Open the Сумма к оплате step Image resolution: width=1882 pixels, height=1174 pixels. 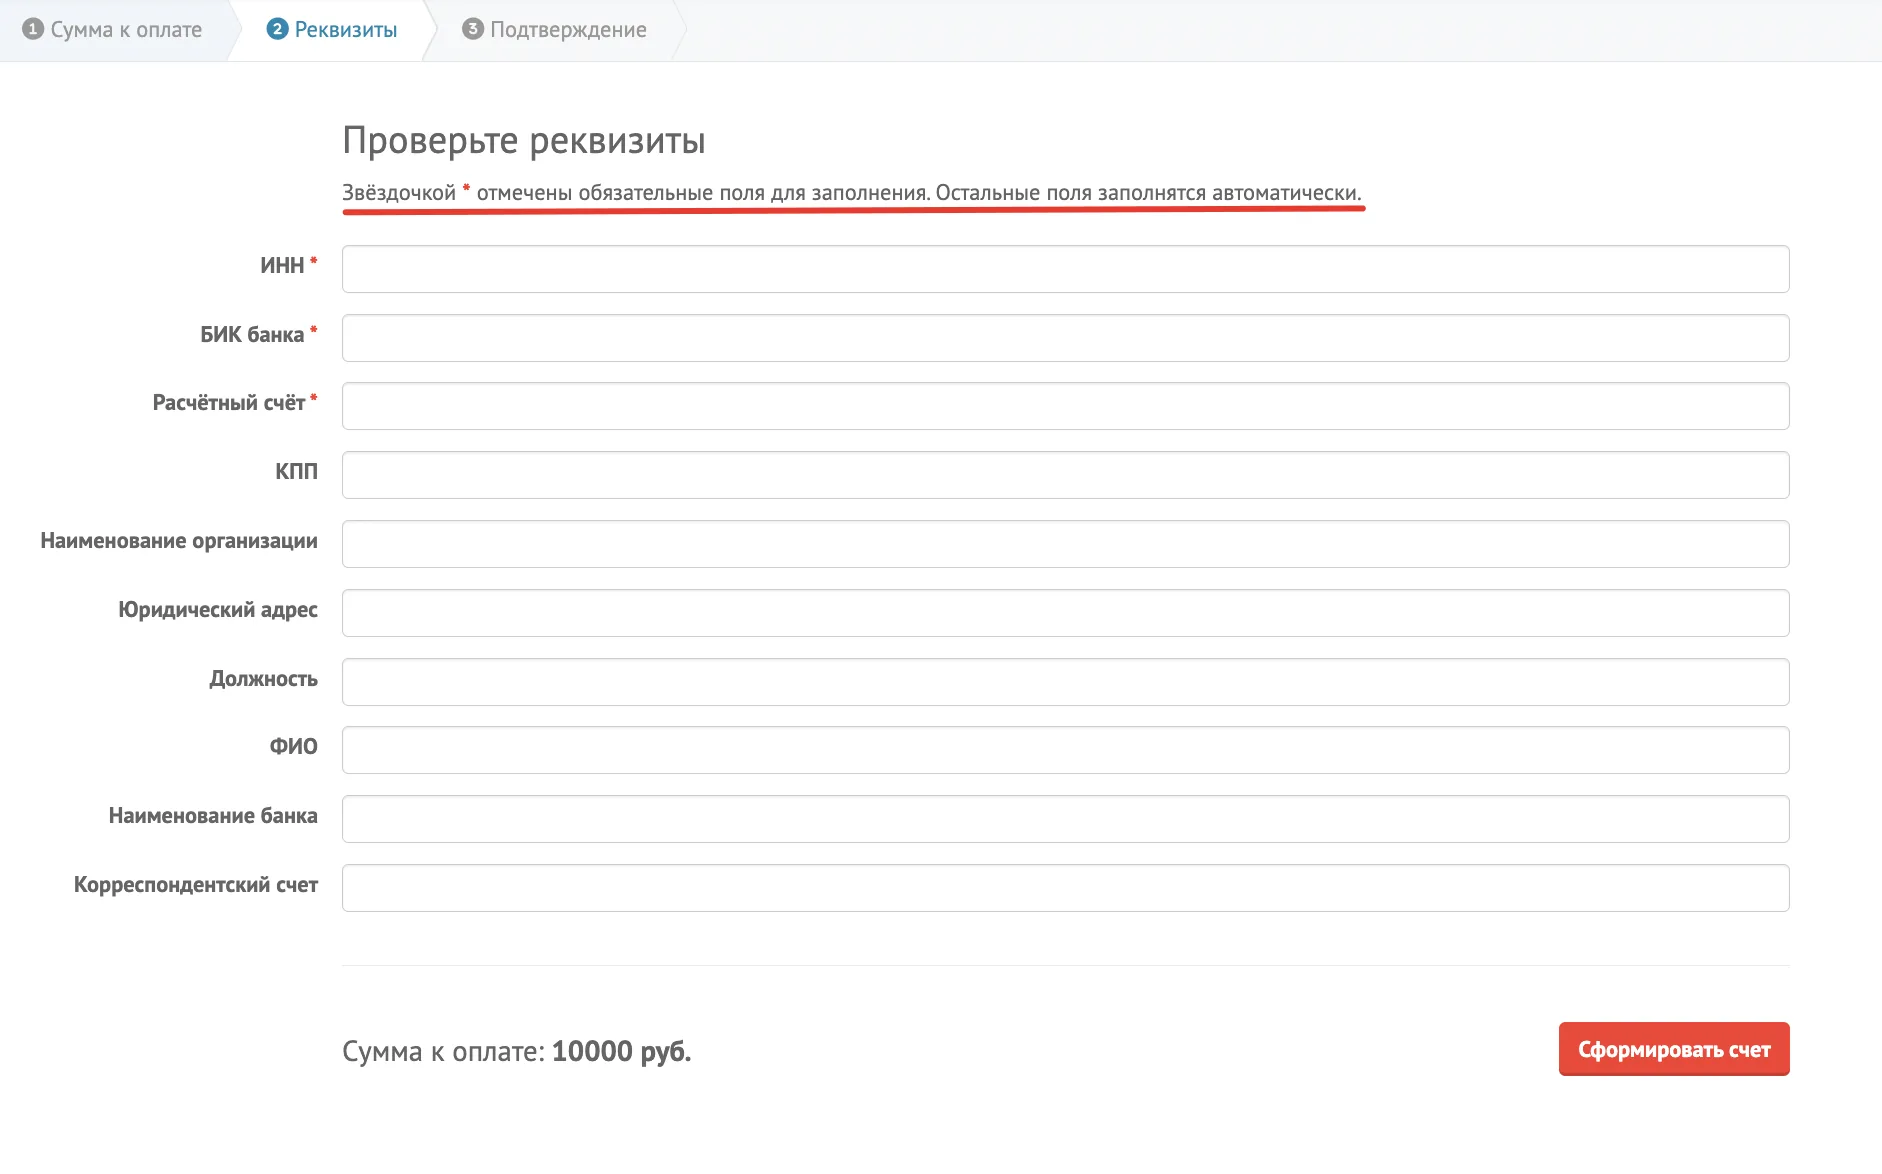coord(112,30)
